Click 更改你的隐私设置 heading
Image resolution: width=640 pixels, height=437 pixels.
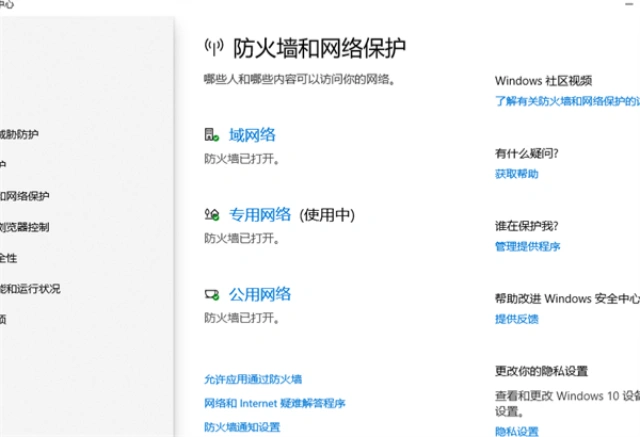pos(541,371)
